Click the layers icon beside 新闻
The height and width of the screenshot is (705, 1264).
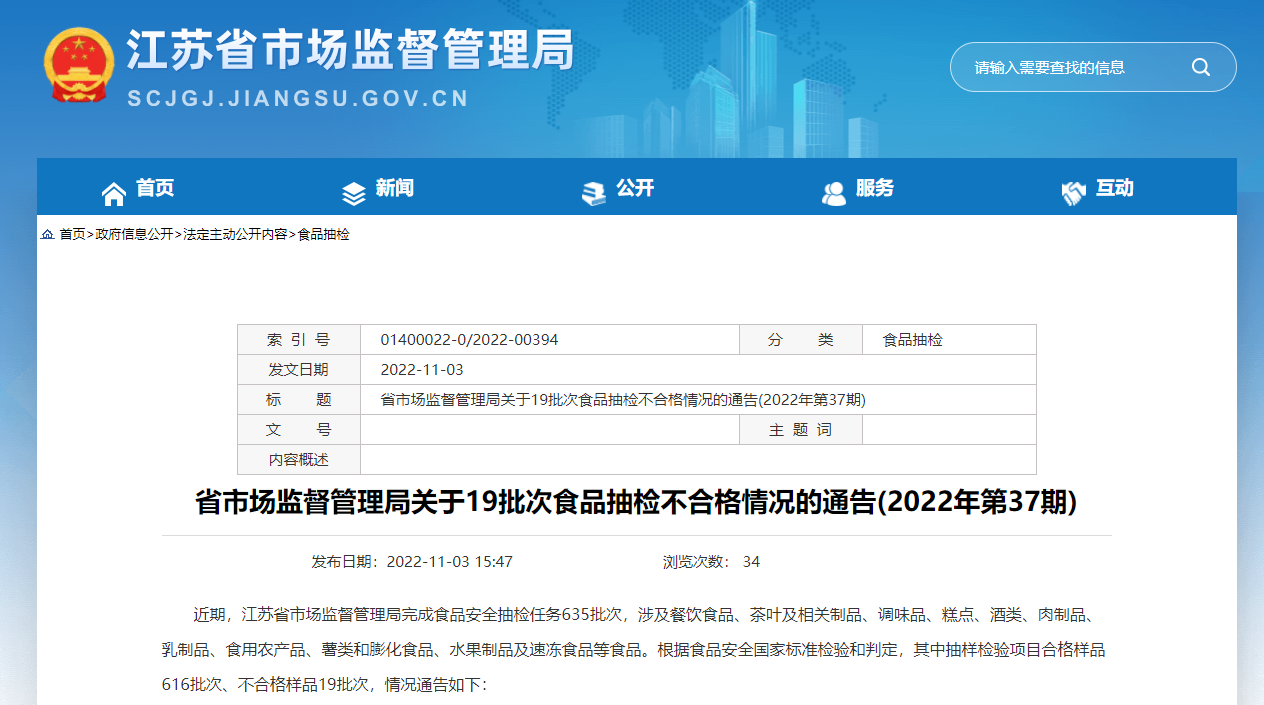354,192
